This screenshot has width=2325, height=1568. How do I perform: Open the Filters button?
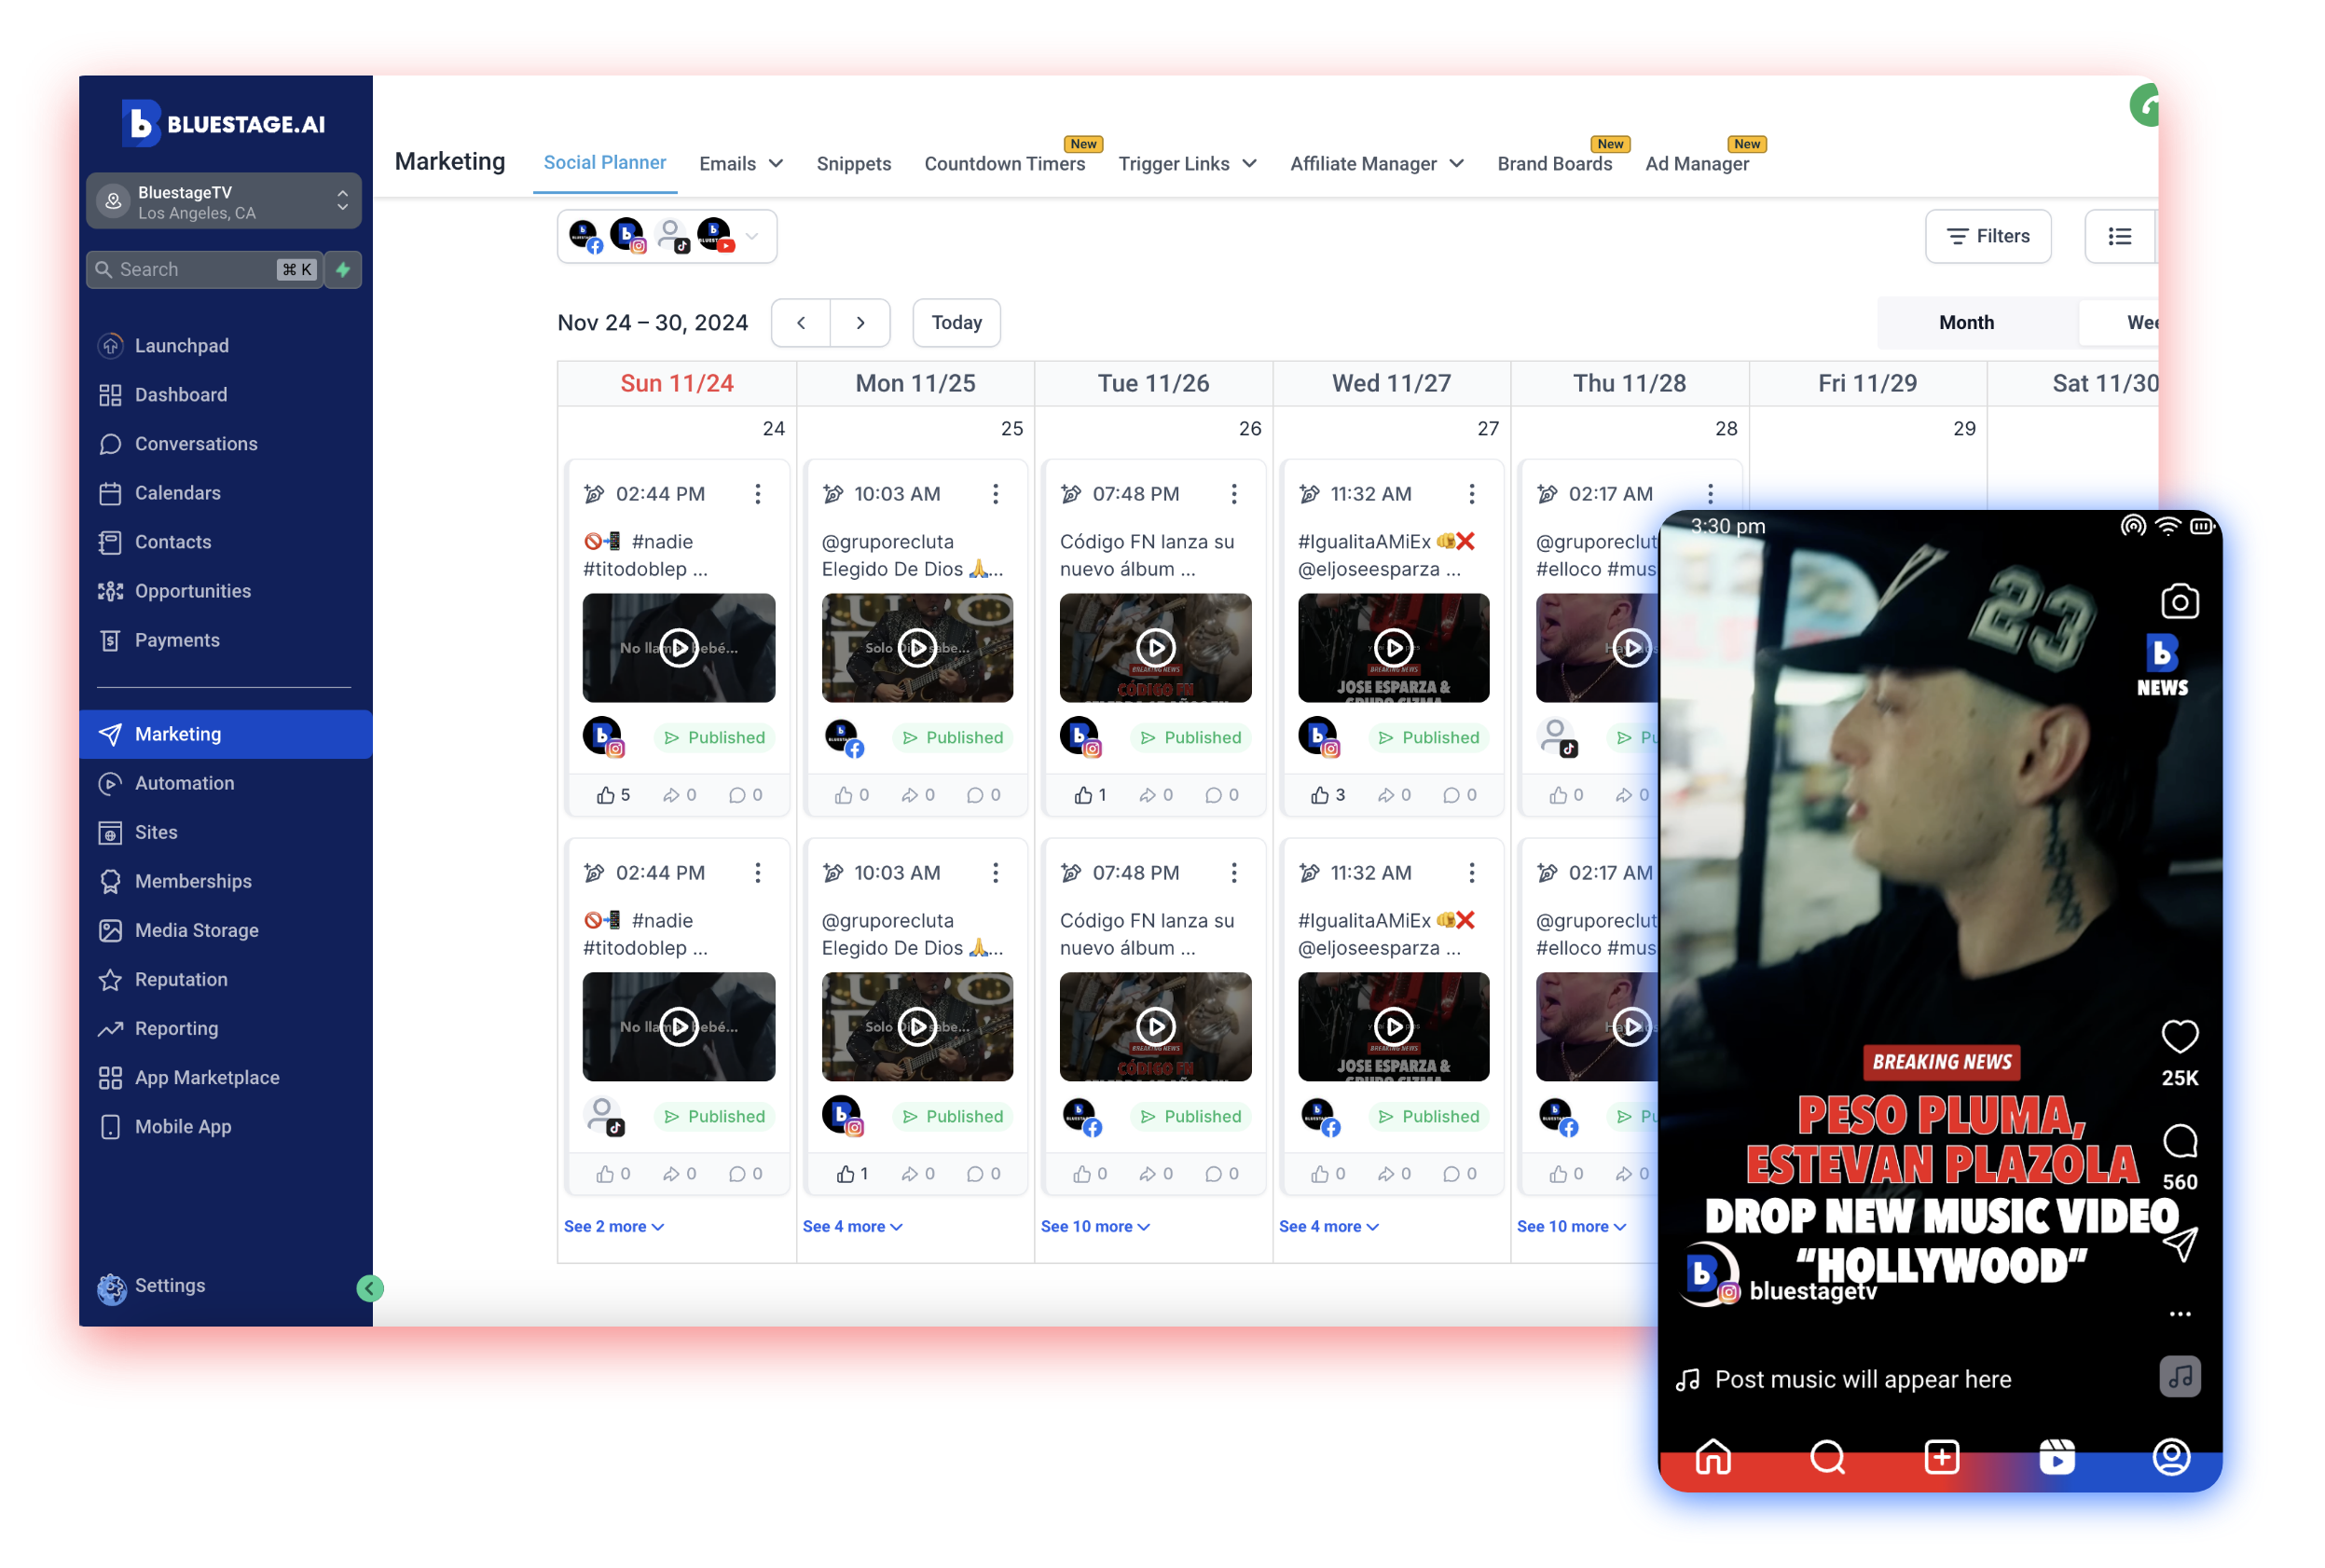click(1988, 237)
